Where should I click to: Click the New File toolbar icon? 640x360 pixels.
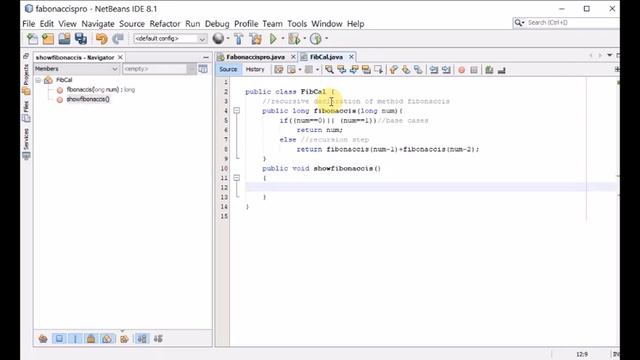click(x=32, y=39)
